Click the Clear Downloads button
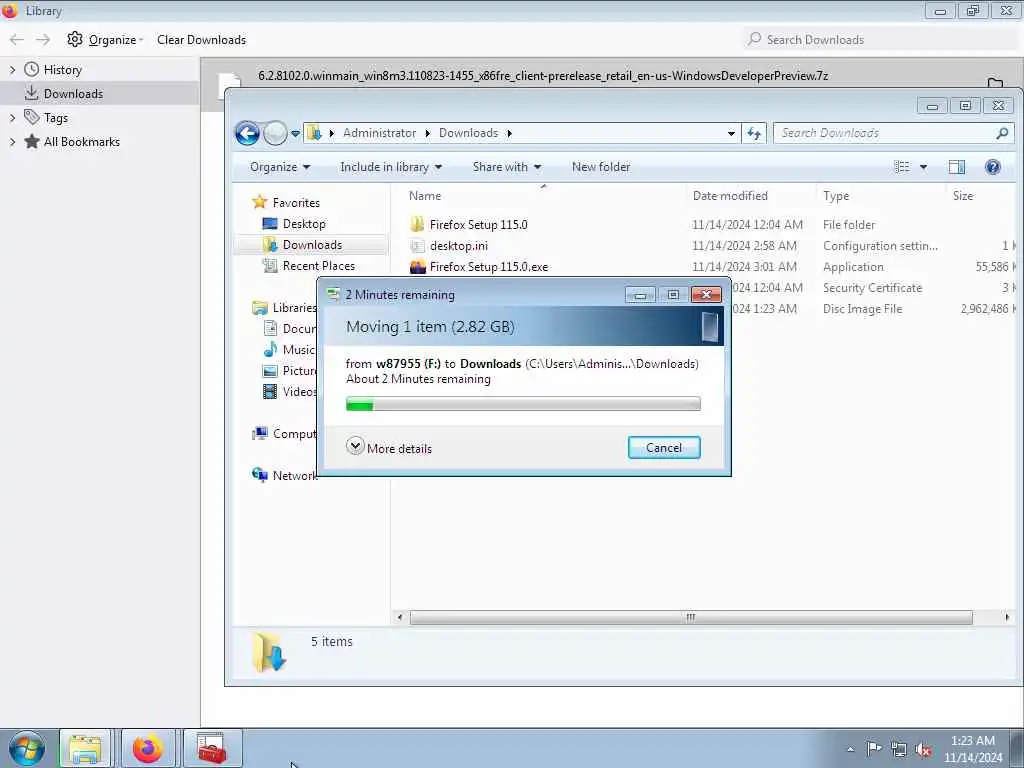Screen dimensions: 1024x768 click(201, 40)
